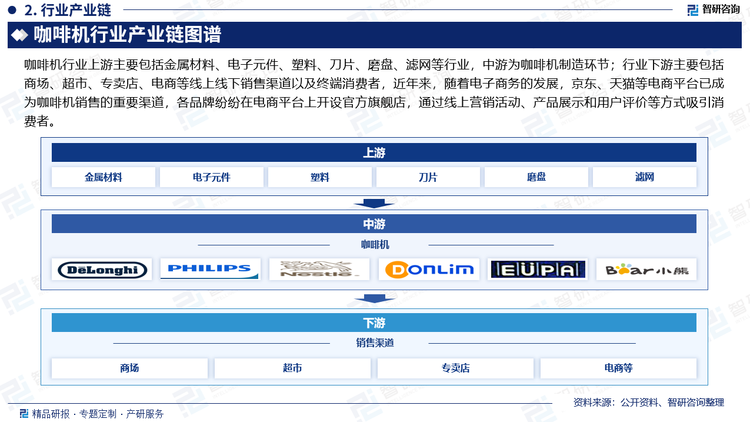Click the 滤网 box
Viewport: 750px width, 422px height.
click(644, 177)
